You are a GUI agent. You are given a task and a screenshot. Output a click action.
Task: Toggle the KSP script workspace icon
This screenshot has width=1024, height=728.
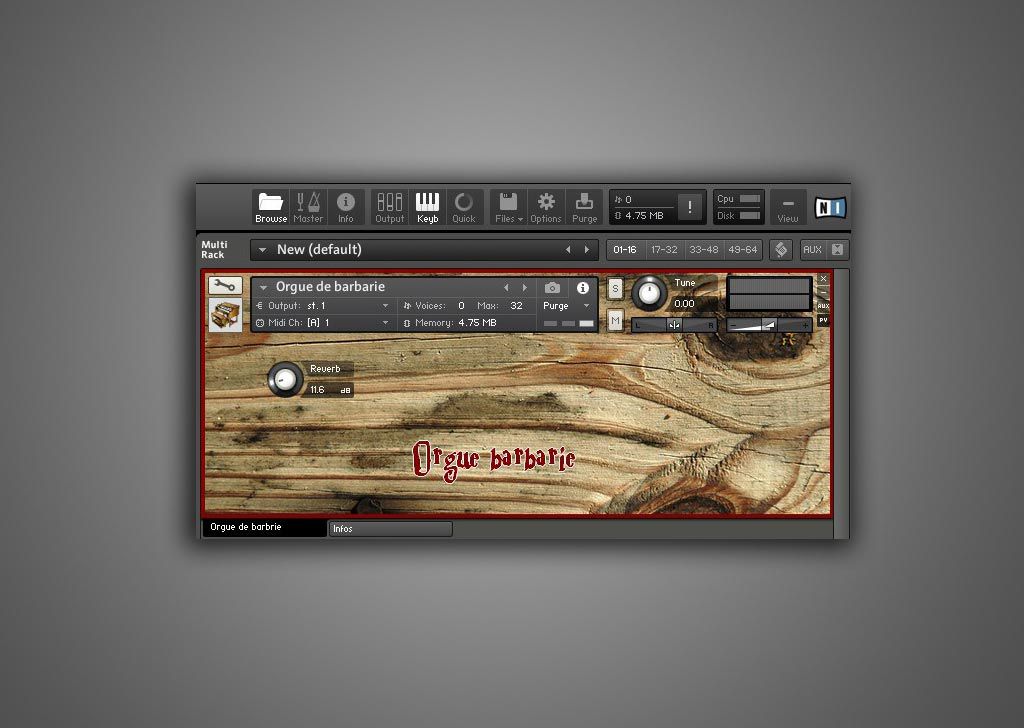(x=780, y=249)
